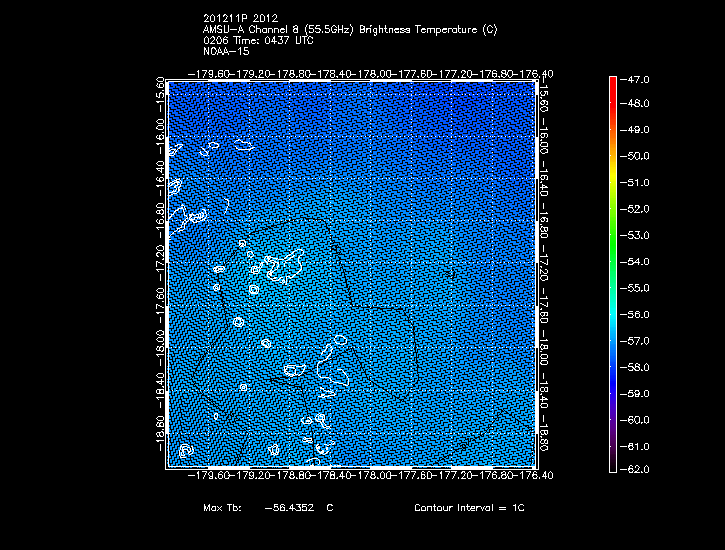
Task: Click the -179.60 longitude label on top axis
Action: coord(210,73)
